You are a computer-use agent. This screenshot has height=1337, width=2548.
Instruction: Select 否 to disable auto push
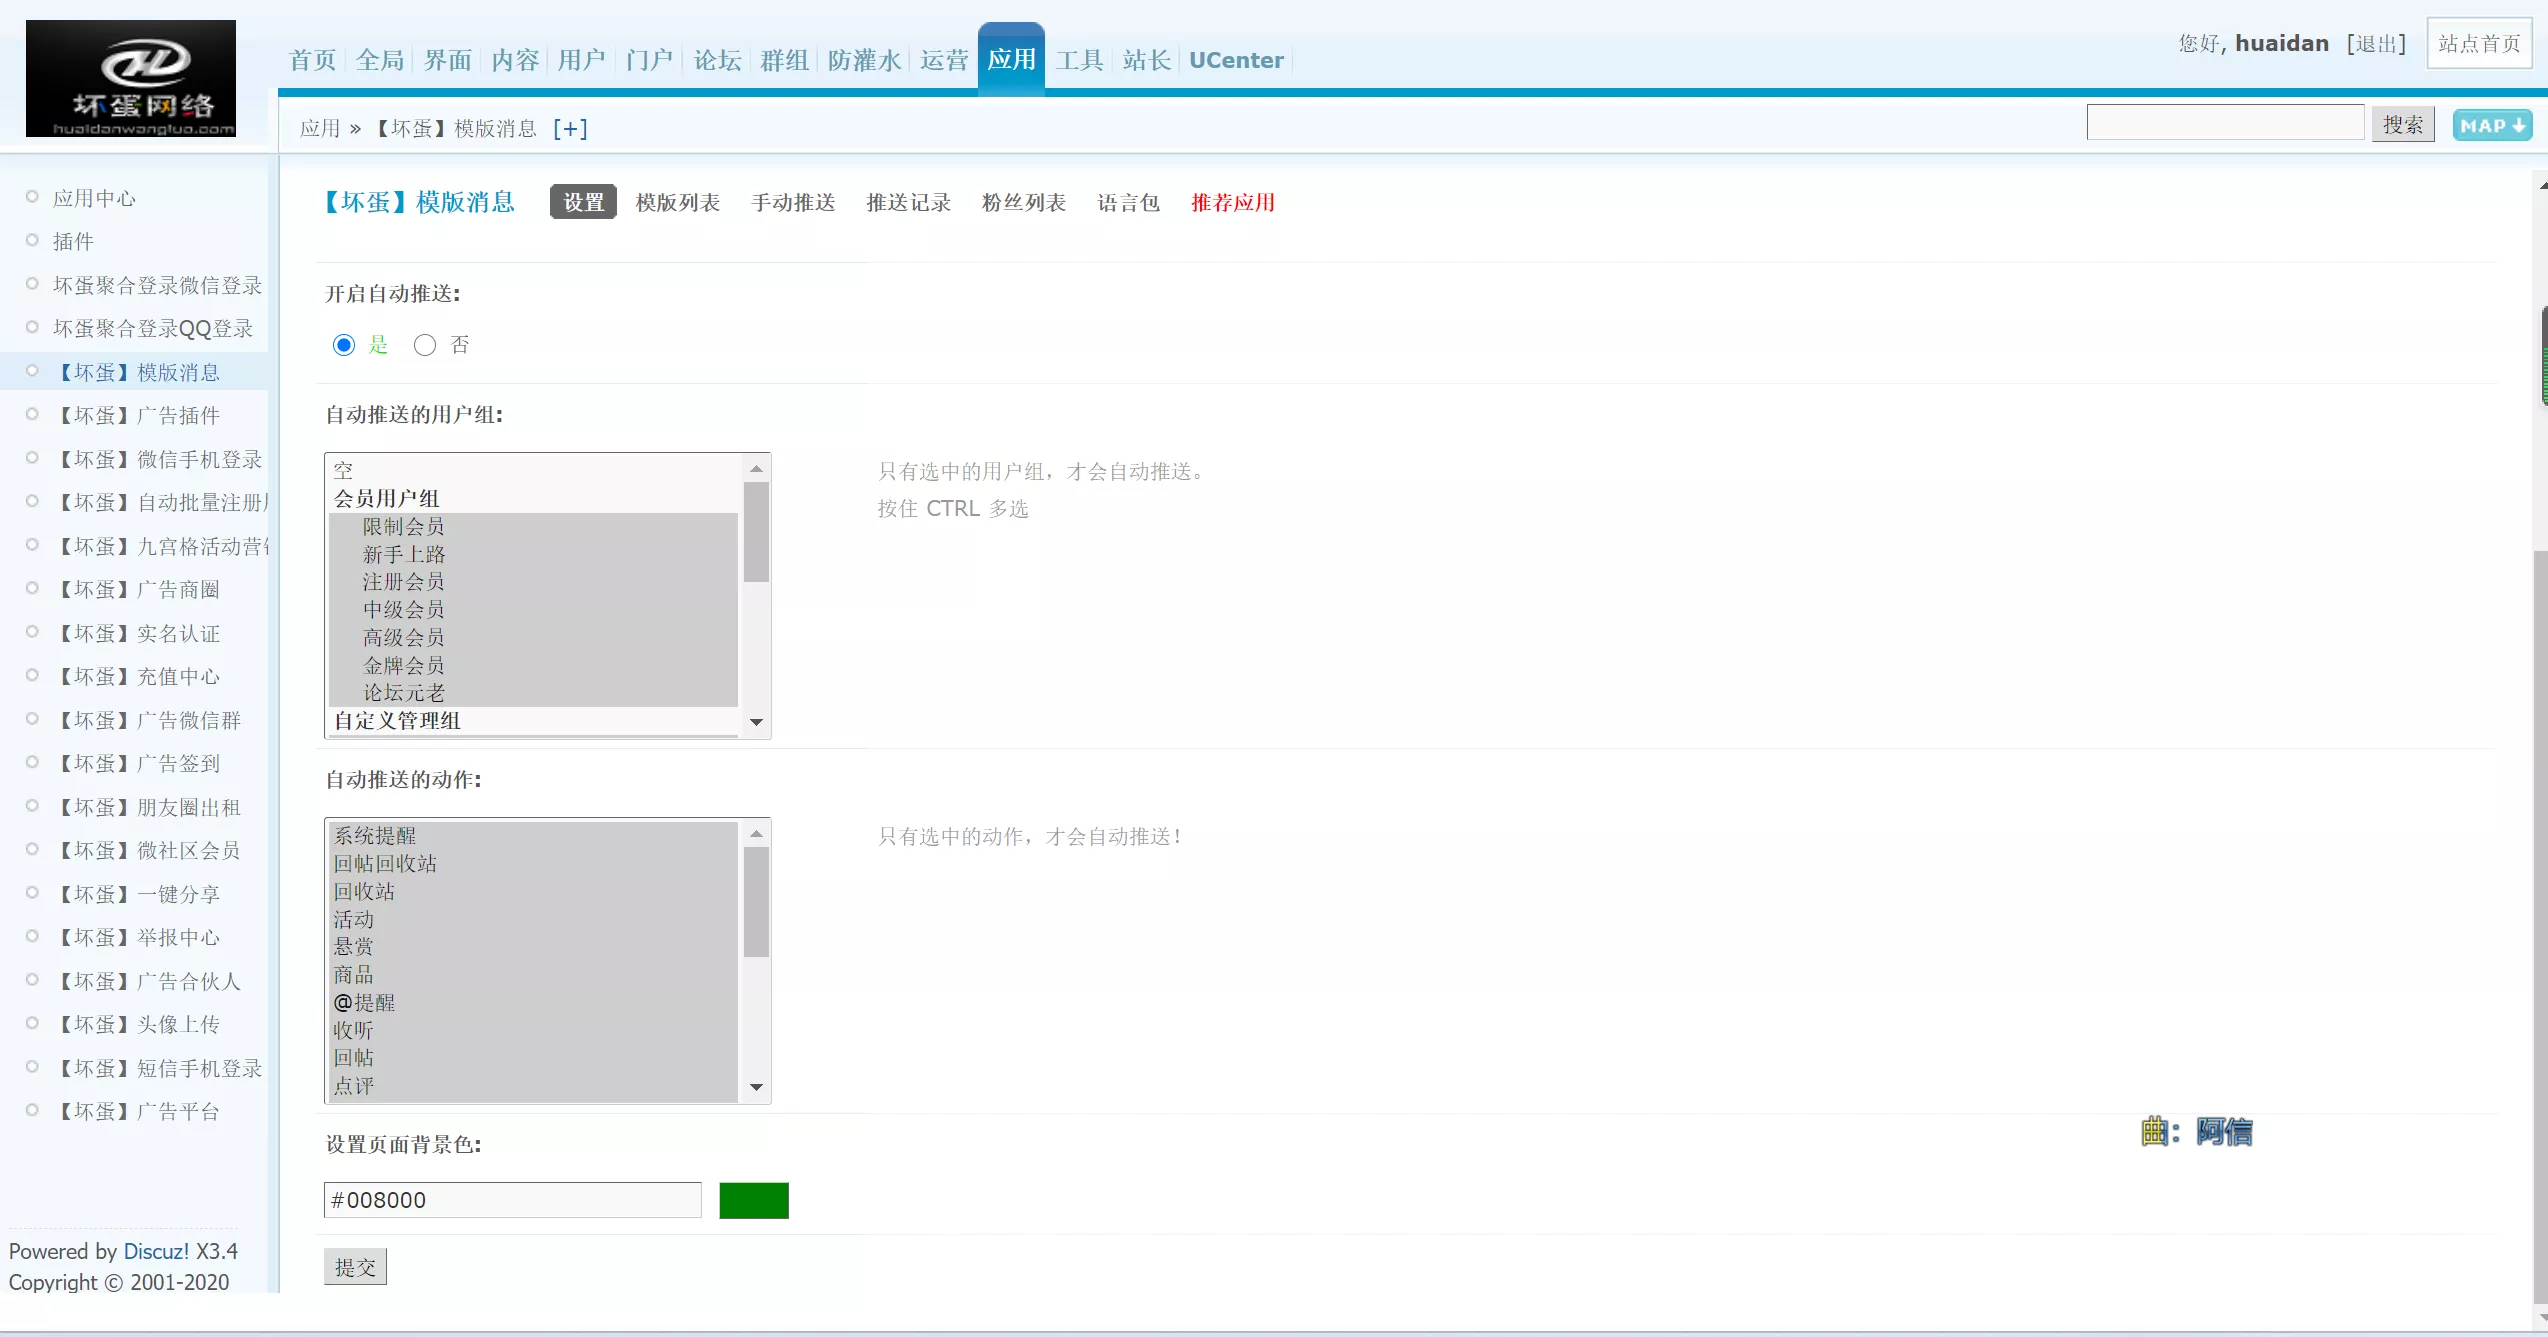(x=425, y=345)
